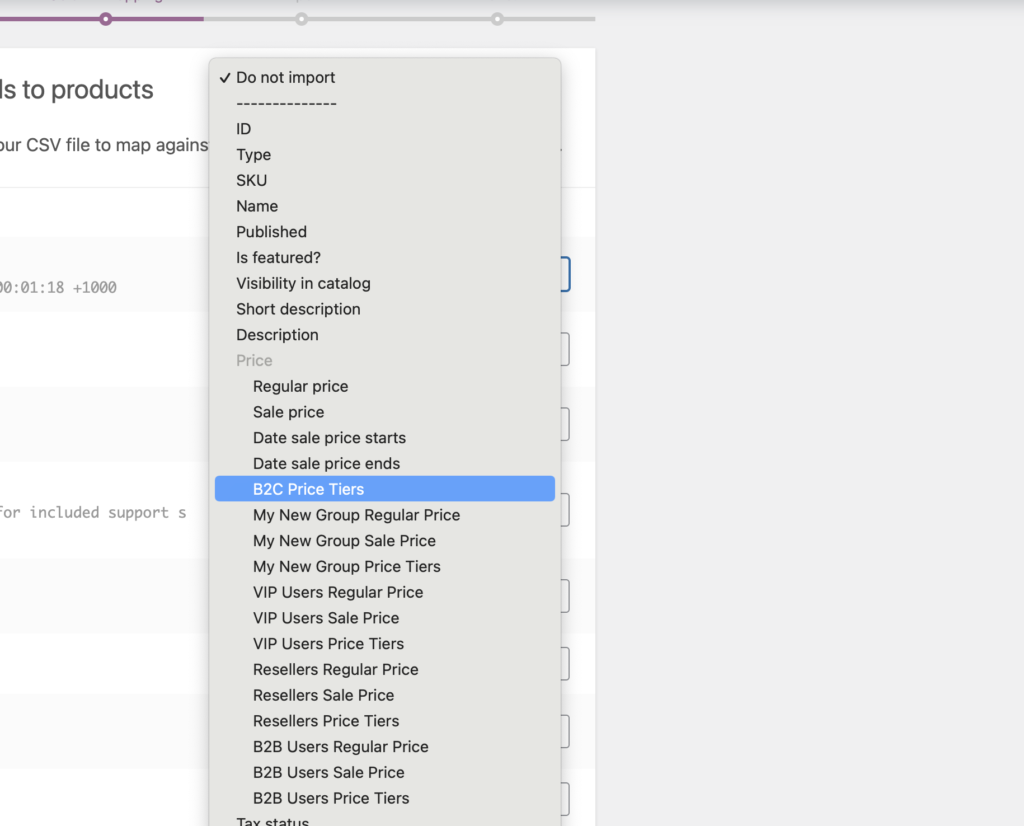The height and width of the screenshot is (826, 1024).
Task: Choose the Short description option
Action: (385, 309)
